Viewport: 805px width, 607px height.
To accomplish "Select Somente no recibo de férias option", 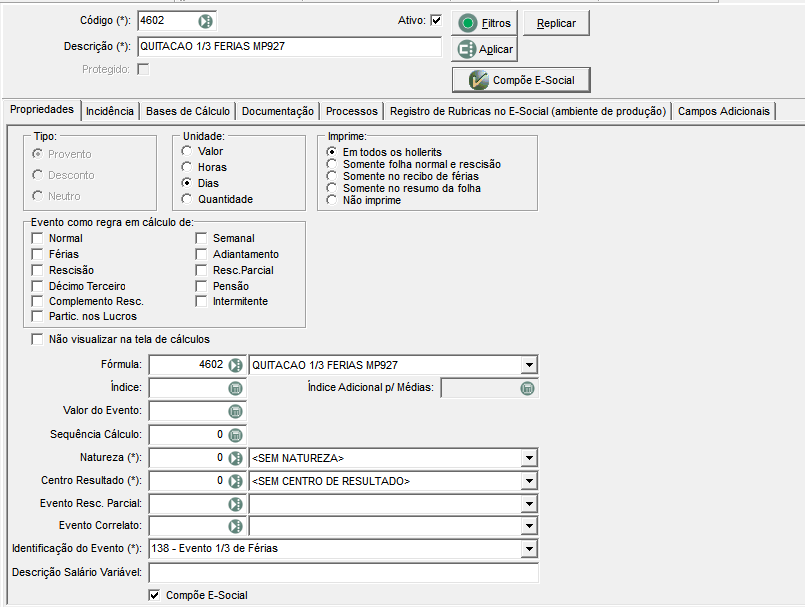I will (x=332, y=176).
